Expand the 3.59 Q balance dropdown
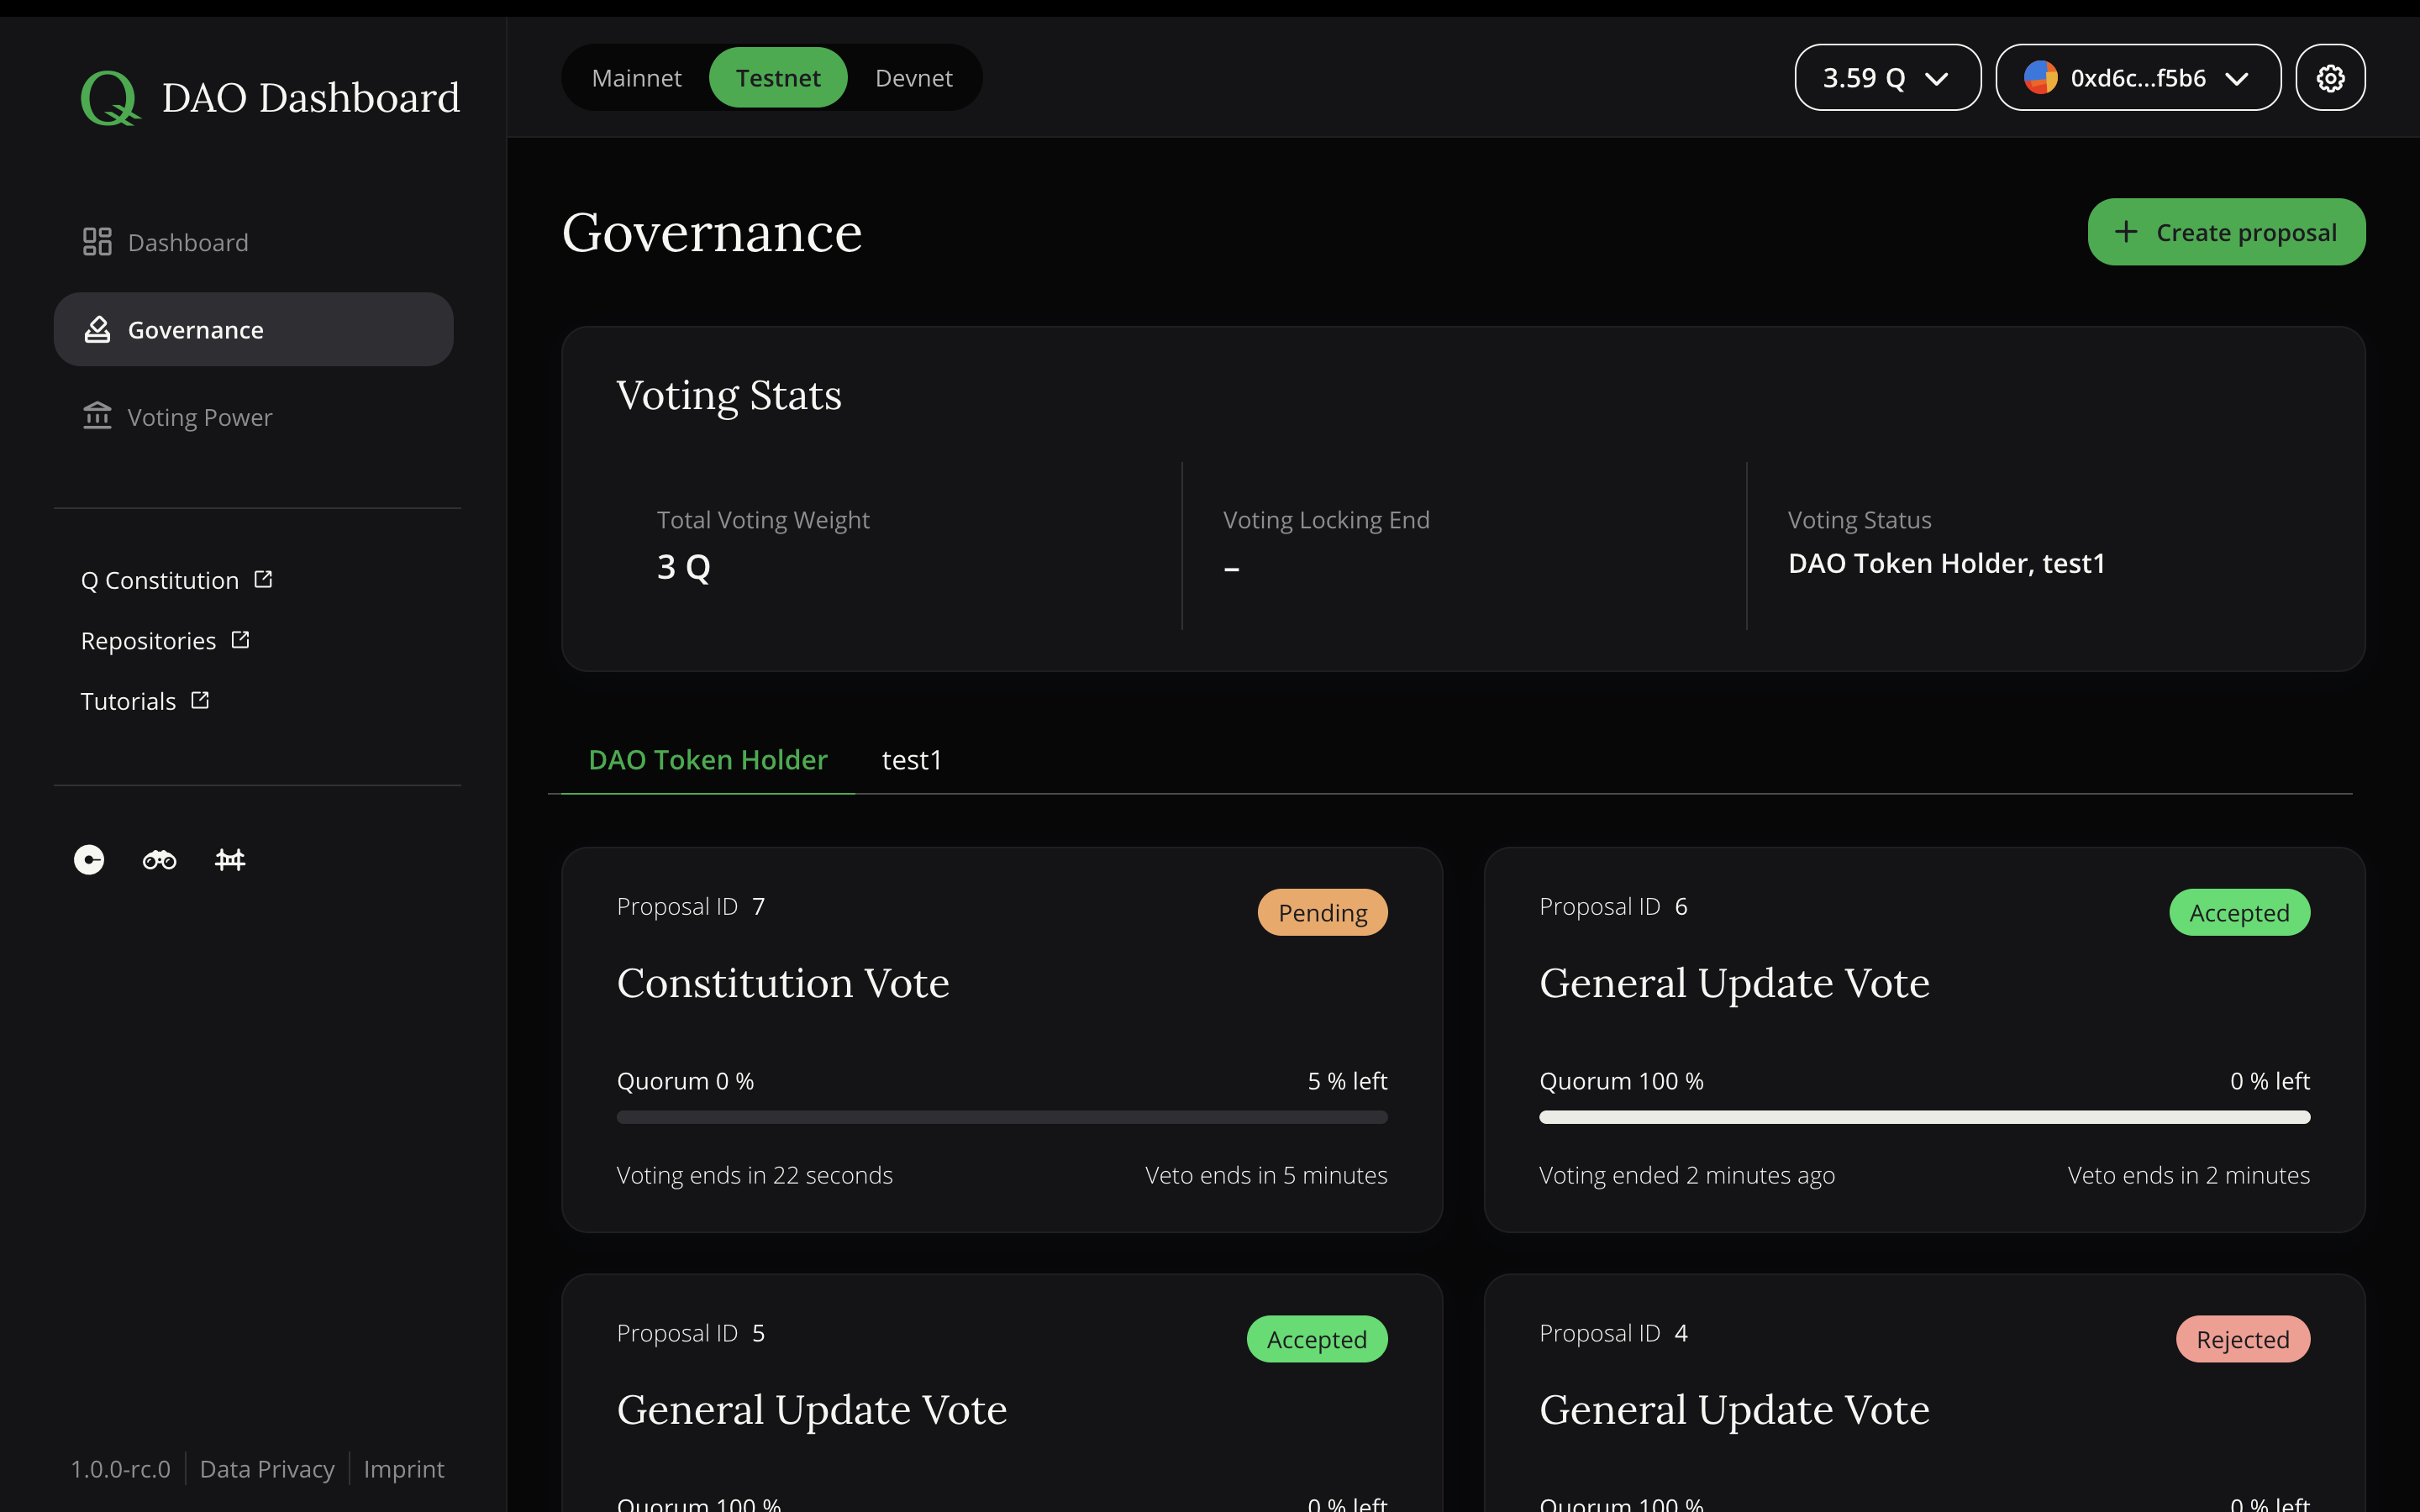The width and height of the screenshot is (2420, 1512). pyautogui.click(x=1887, y=78)
